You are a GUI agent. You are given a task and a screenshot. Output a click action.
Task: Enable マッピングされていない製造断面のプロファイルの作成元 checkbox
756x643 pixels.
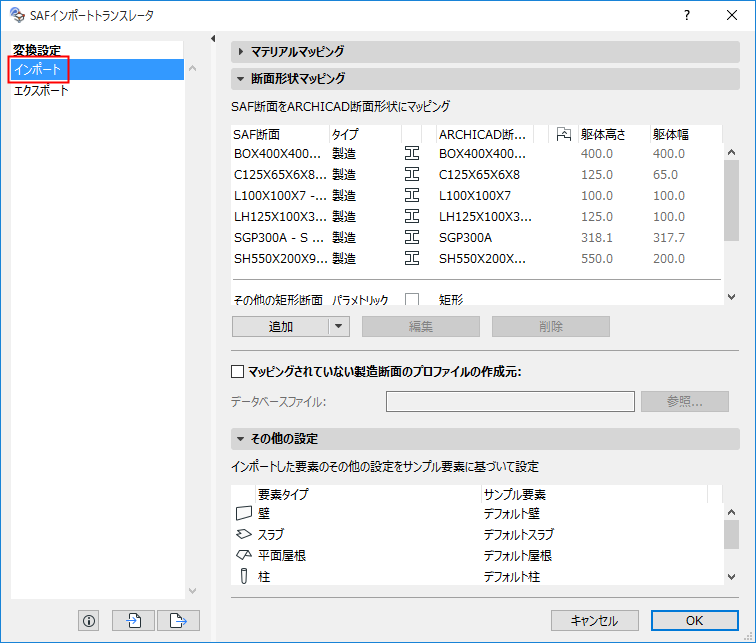(237, 372)
